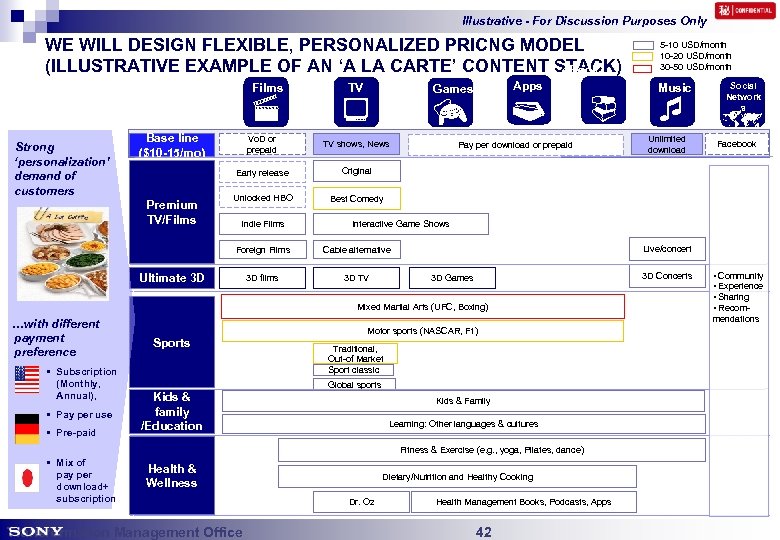Click the Interactive Game Shows box
Viewport: 780px width, 540px height.
point(401,224)
